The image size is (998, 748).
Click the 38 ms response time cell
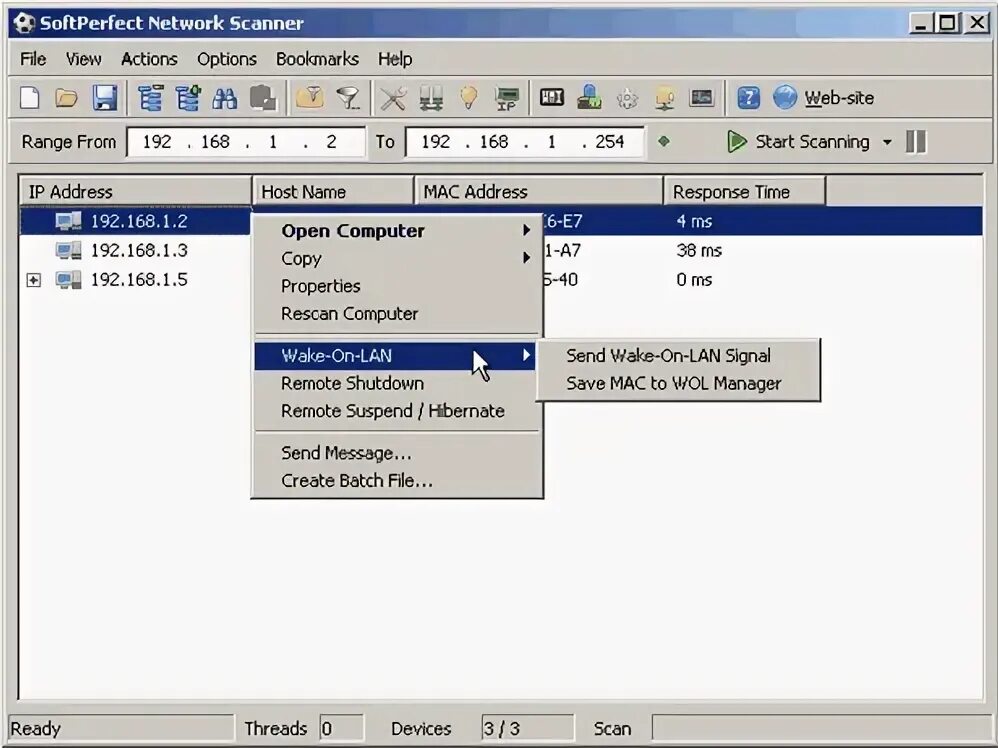point(699,250)
